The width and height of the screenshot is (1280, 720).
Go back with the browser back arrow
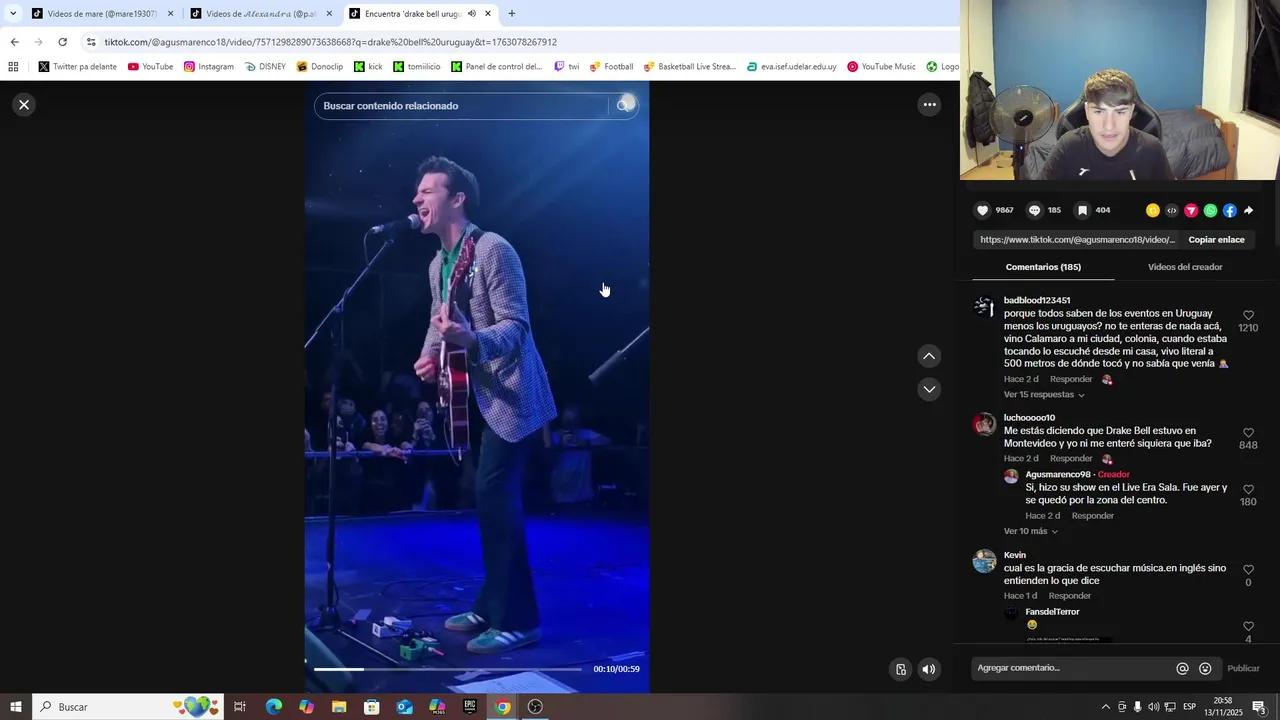pos(14,42)
